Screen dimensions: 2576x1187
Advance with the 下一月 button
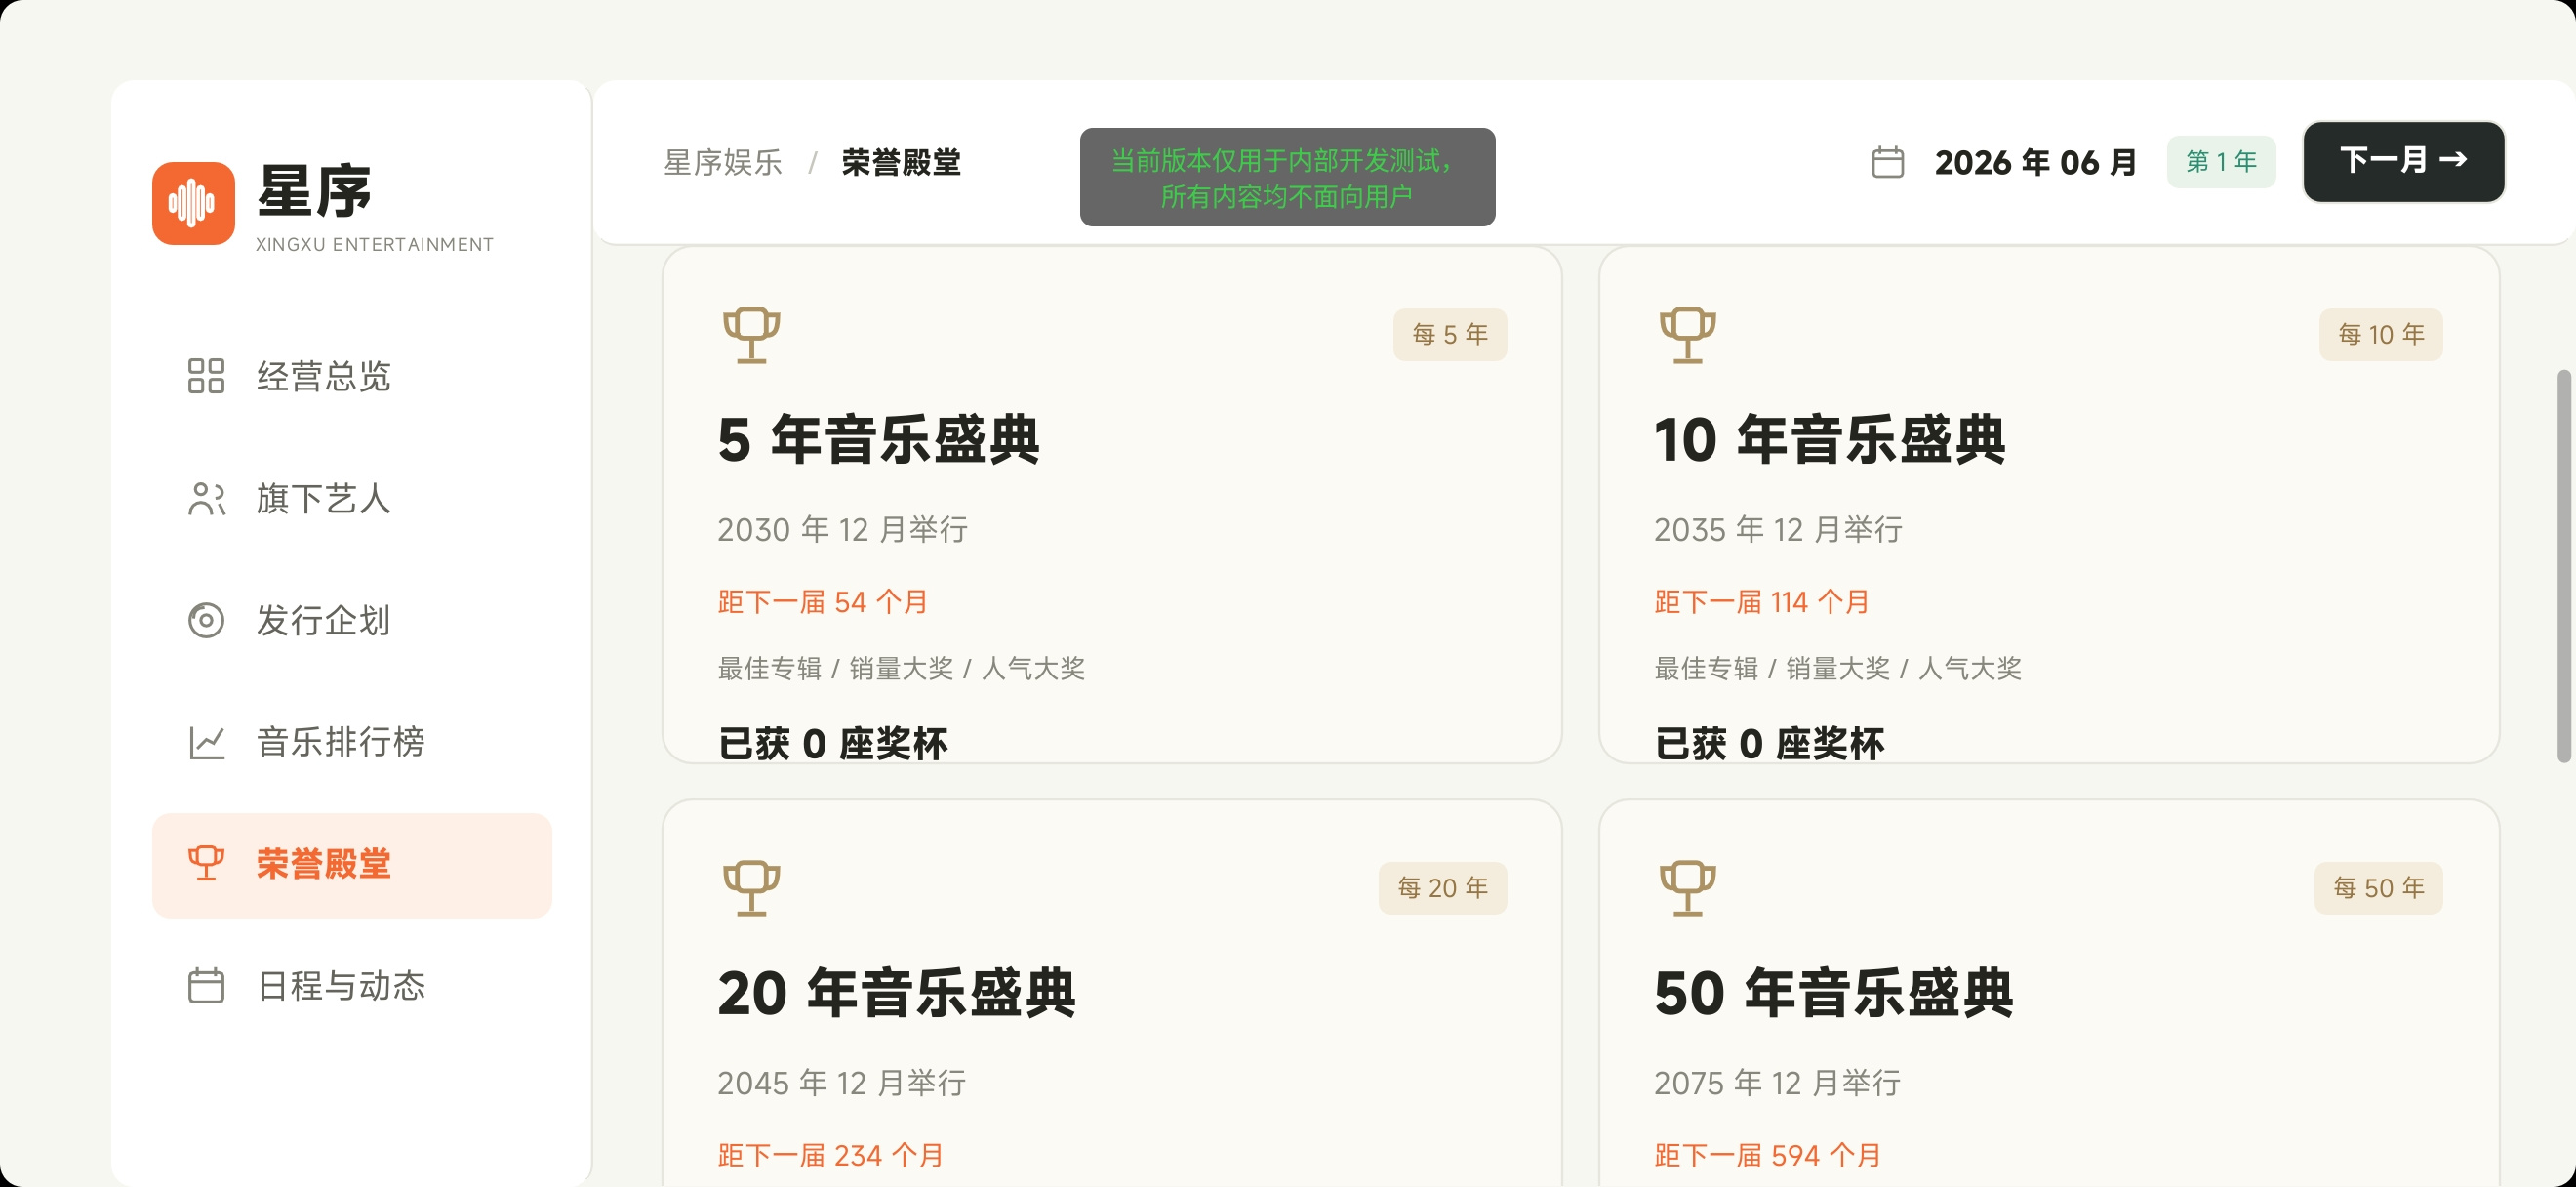(x=2403, y=162)
